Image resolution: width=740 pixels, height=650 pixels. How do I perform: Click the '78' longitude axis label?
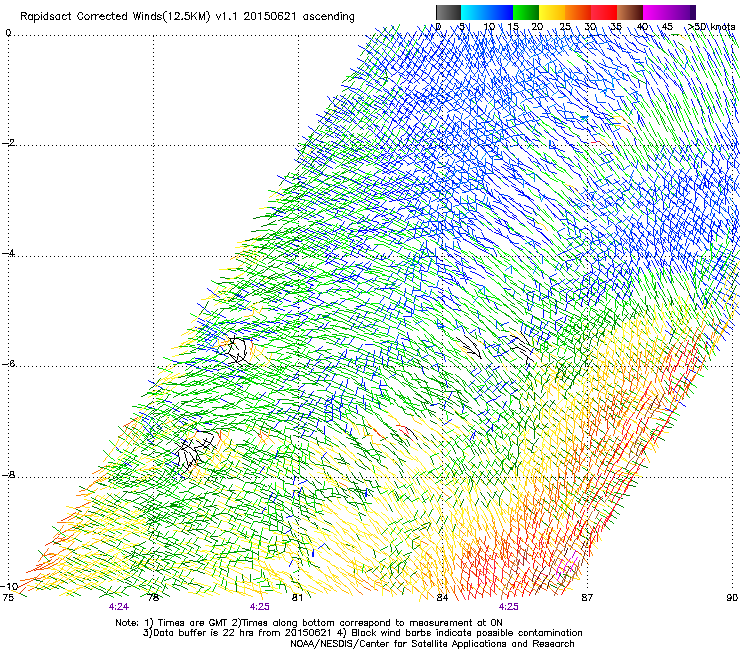pyautogui.click(x=153, y=598)
